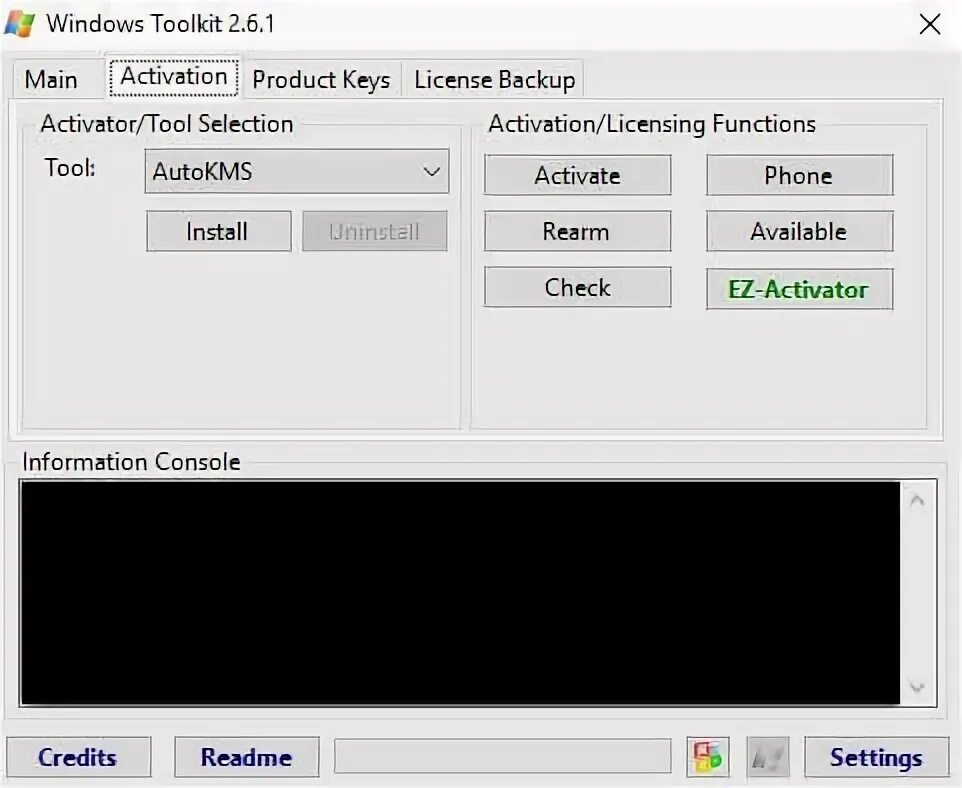Click the Rearm button
The width and height of the screenshot is (962, 788).
[577, 231]
